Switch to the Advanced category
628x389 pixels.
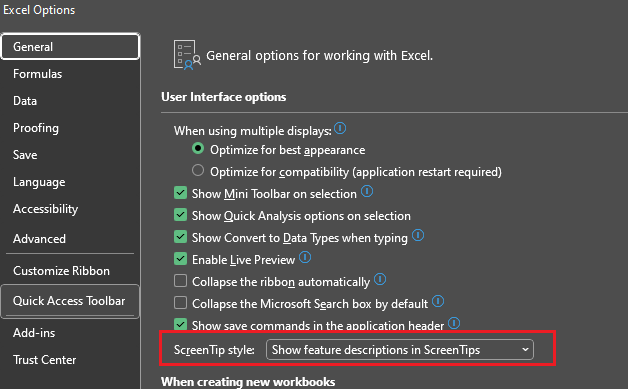70,239
